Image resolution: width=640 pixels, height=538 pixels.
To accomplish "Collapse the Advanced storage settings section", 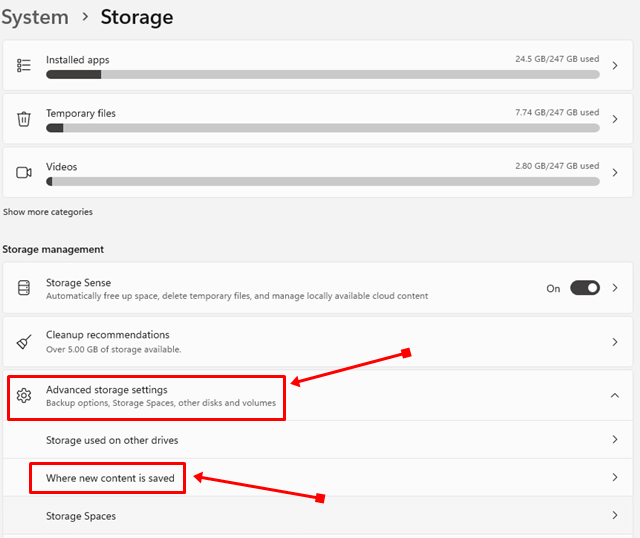I will point(614,395).
